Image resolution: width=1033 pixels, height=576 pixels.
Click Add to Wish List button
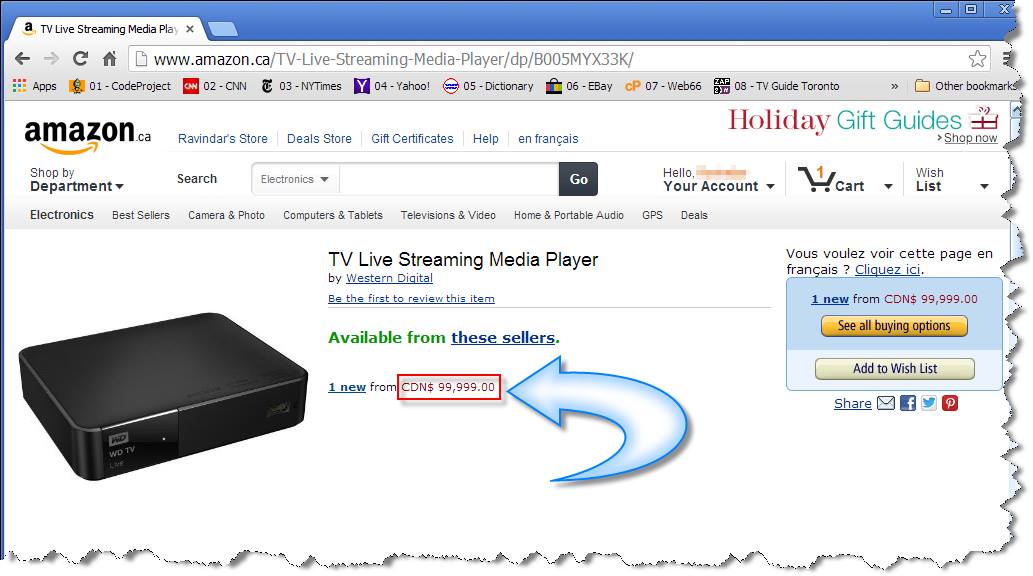tap(895, 368)
